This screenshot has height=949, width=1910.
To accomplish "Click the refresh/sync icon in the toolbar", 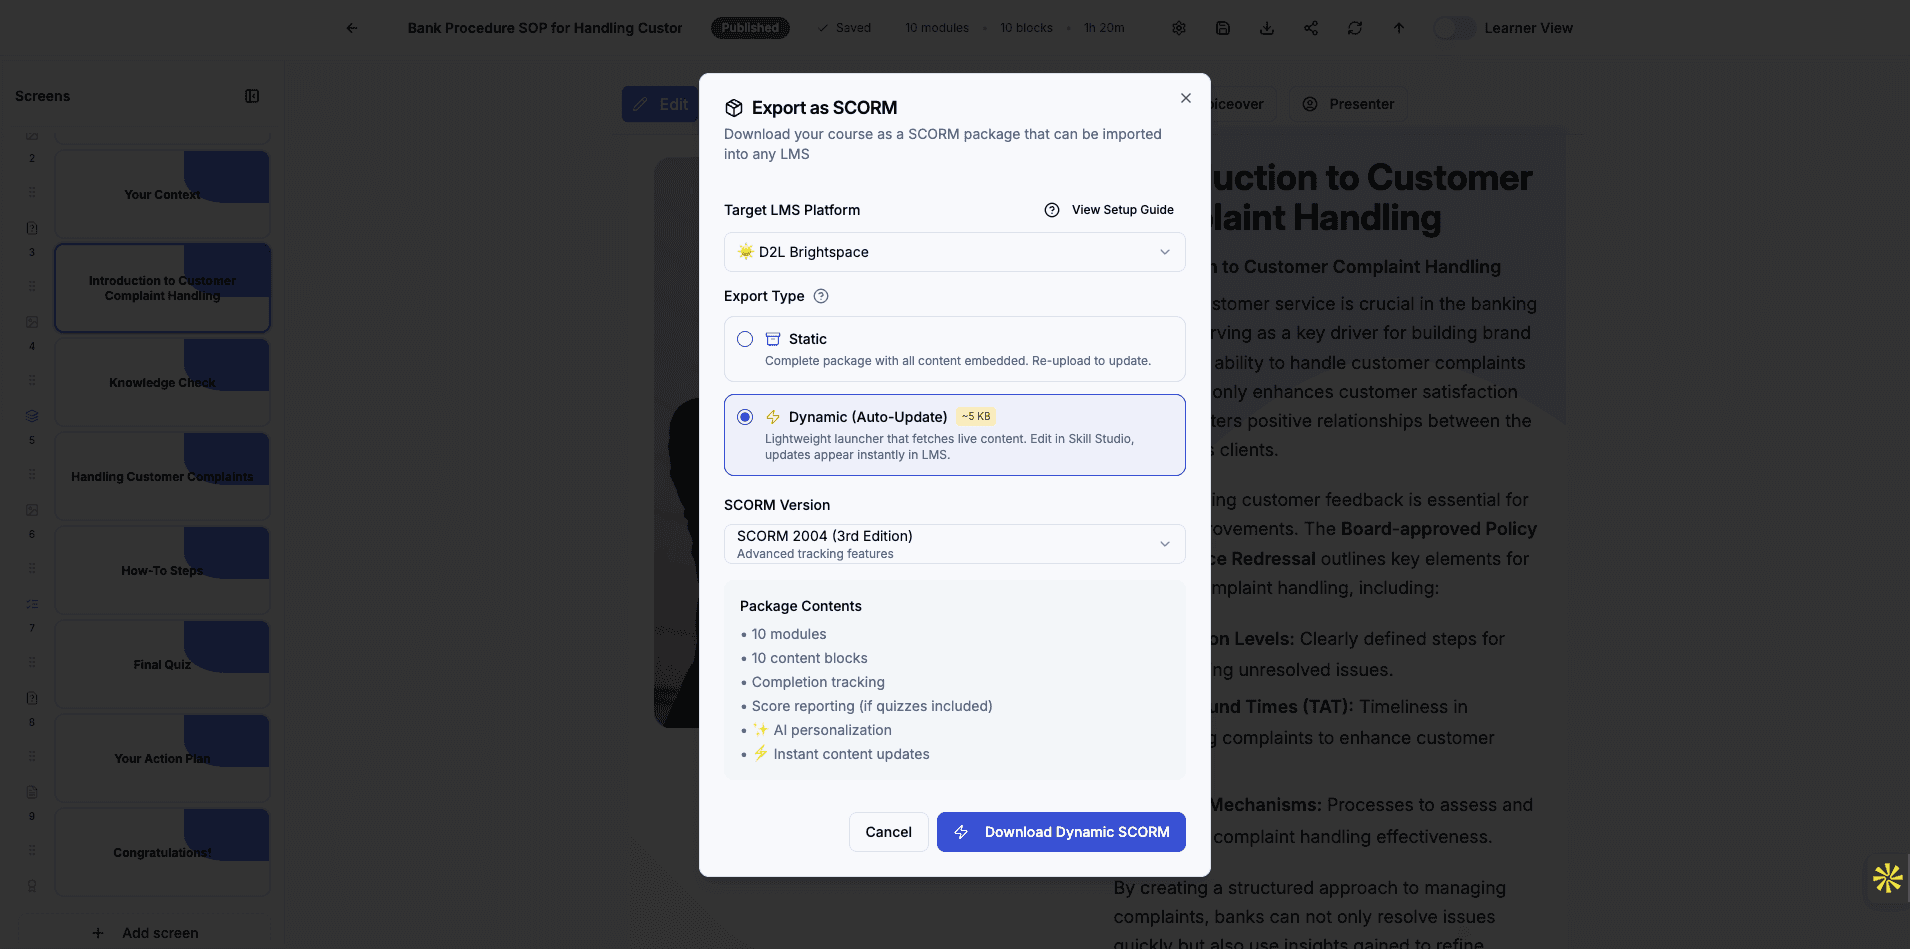I will point(1354,27).
